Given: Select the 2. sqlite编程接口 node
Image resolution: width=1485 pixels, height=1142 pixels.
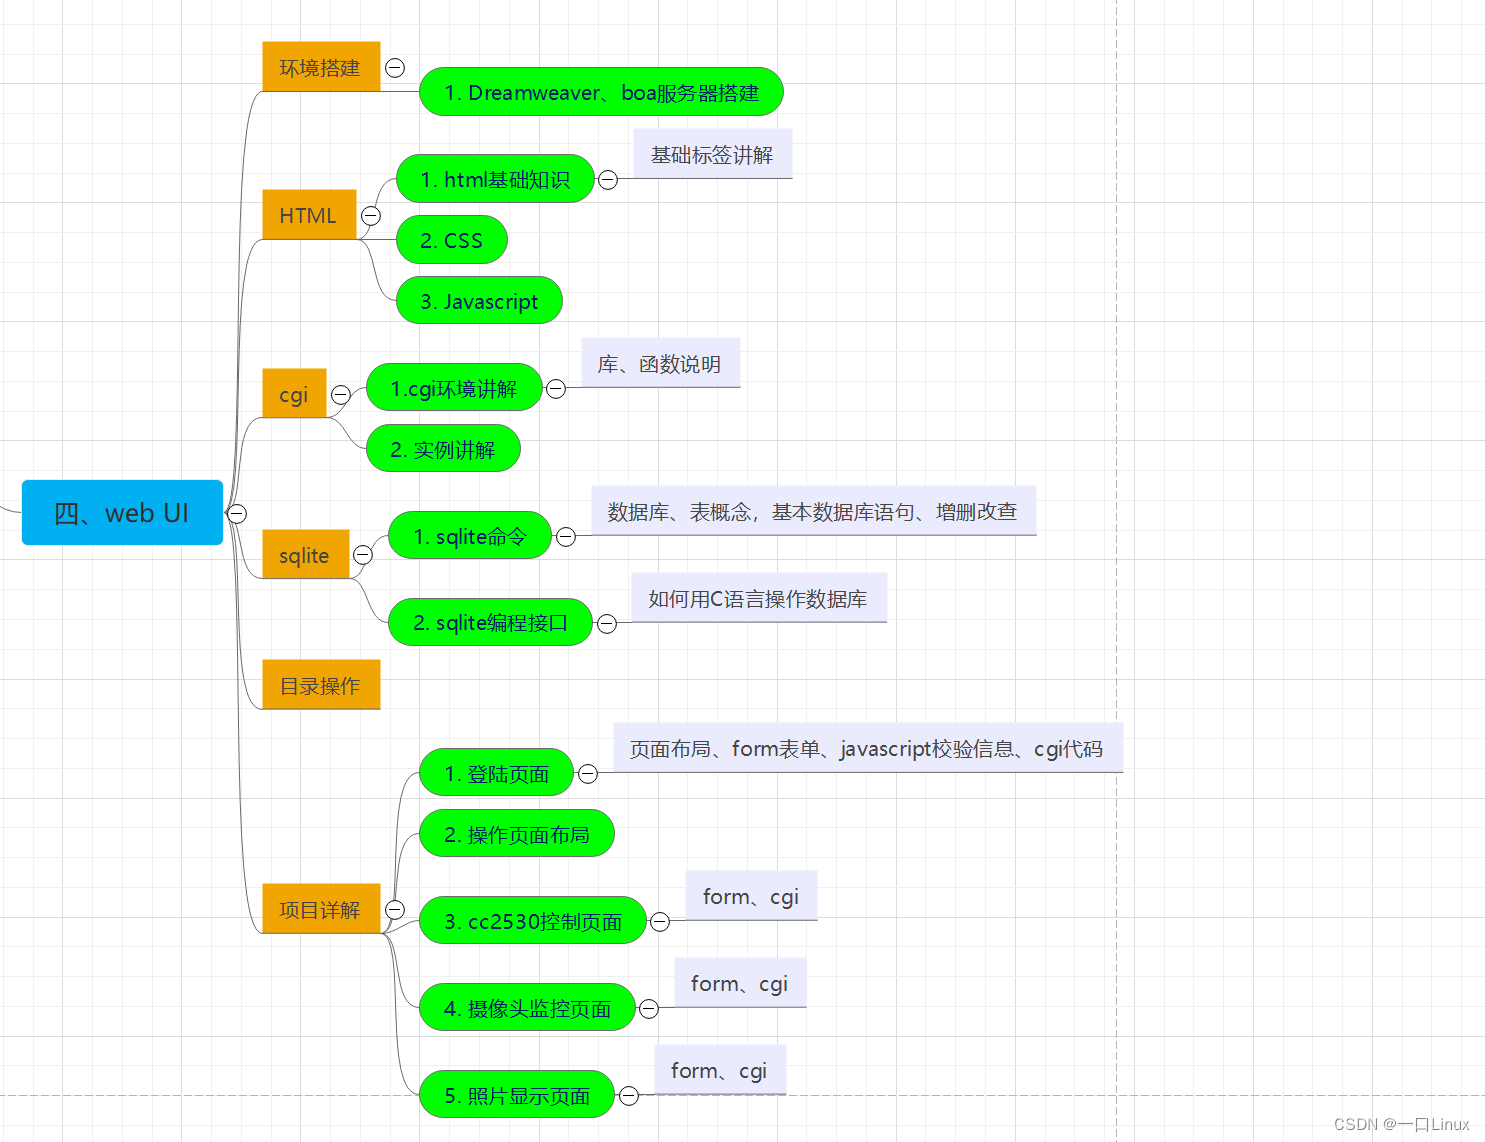Looking at the screenshot, I should pyautogui.click(x=490, y=622).
